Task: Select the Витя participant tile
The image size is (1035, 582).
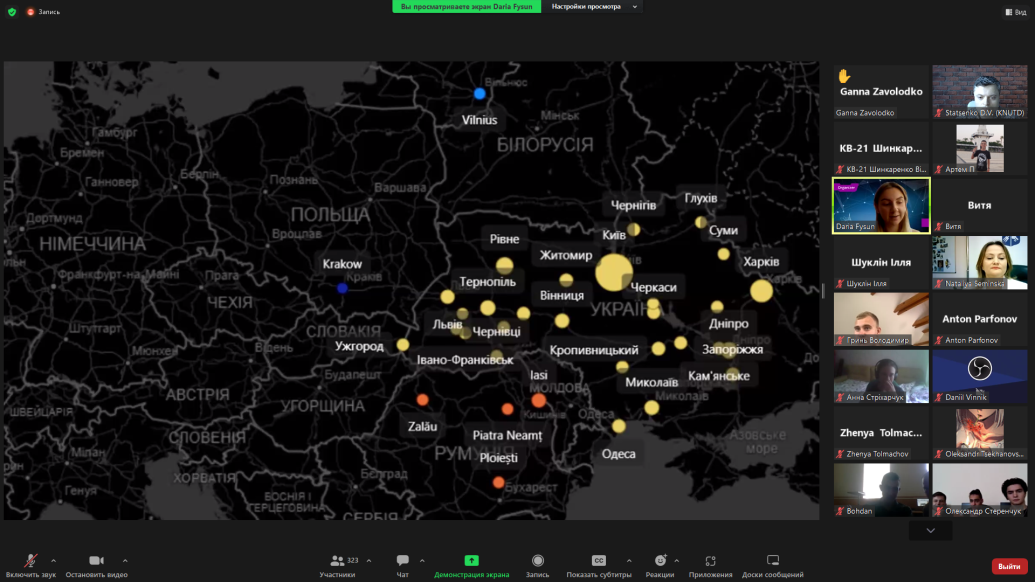Action: pyautogui.click(x=980, y=205)
